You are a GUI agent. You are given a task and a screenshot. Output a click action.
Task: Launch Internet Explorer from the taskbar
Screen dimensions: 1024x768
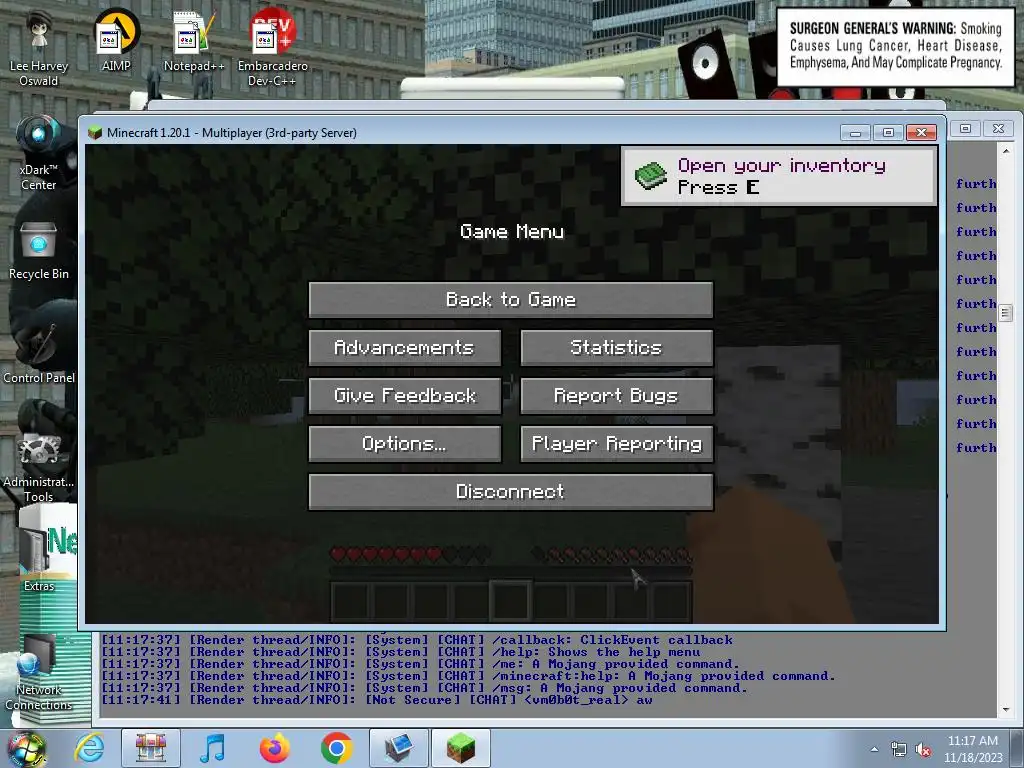click(89, 748)
